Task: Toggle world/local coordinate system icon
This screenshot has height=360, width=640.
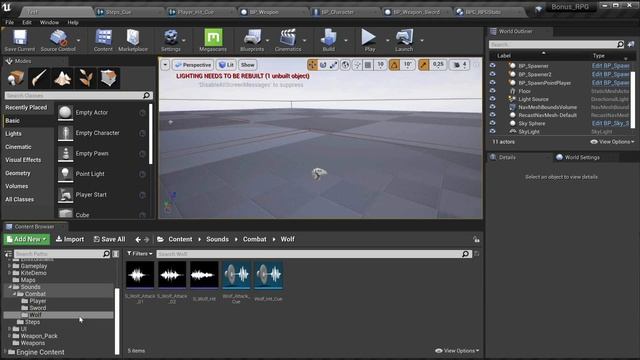Action: [x=345, y=65]
